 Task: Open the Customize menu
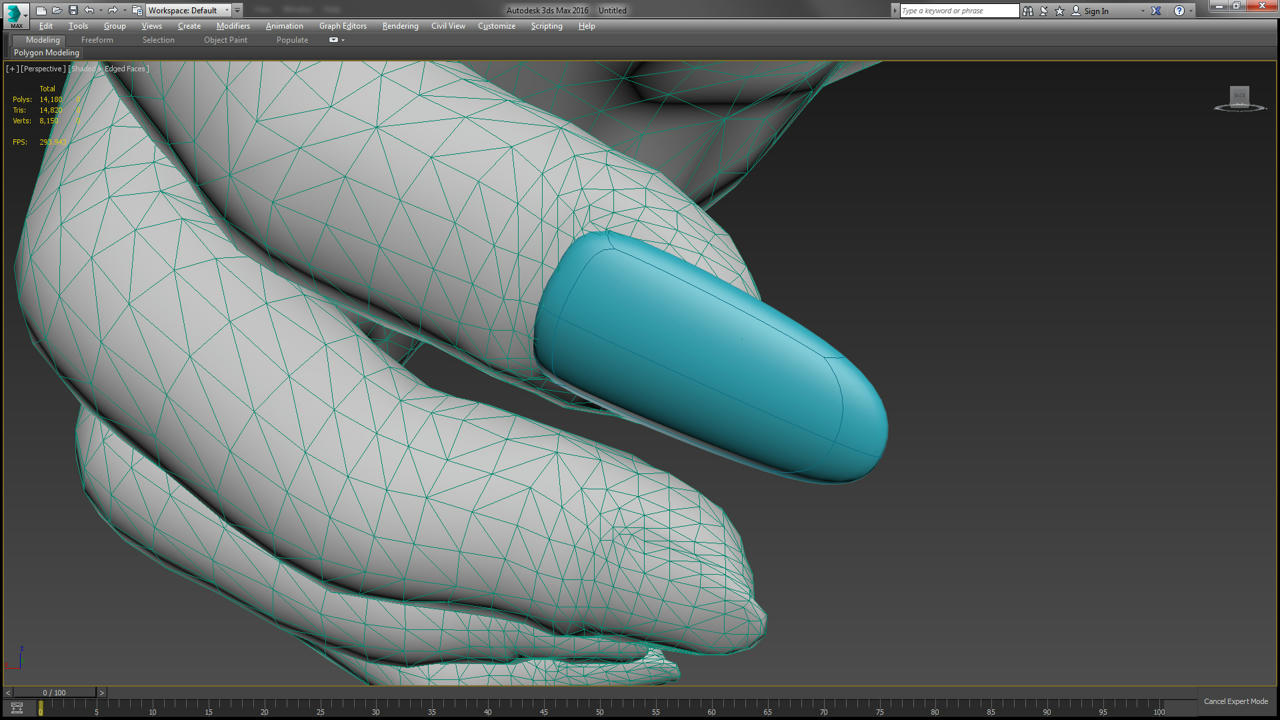(x=497, y=26)
